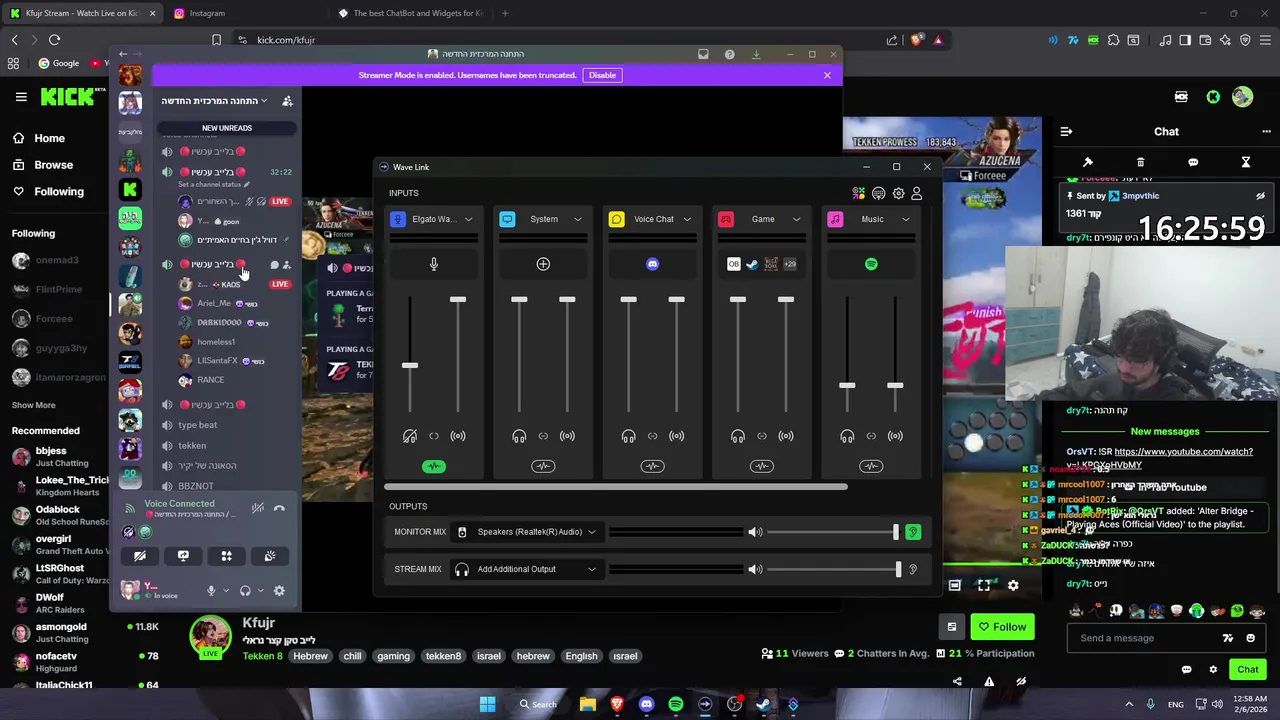Toggle green ear listen button for Monitor Mix
The height and width of the screenshot is (720, 1280).
coord(913,532)
